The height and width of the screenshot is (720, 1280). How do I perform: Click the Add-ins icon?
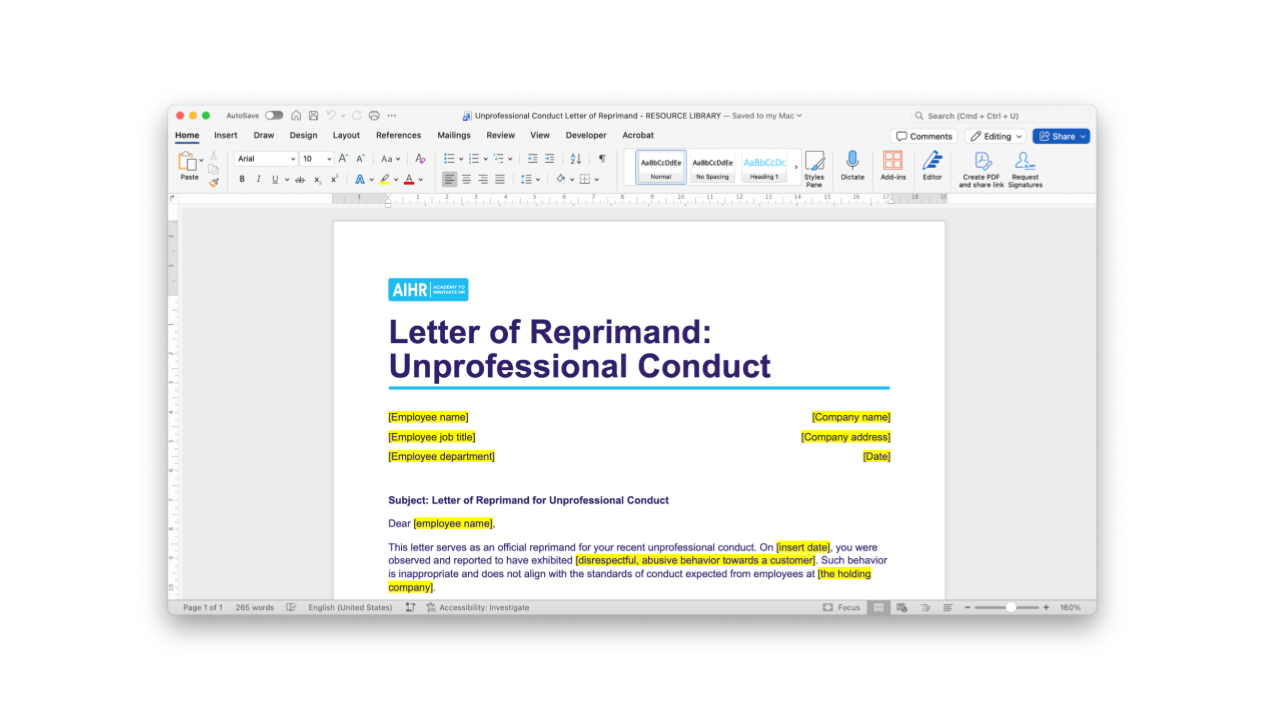[x=893, y=166]
